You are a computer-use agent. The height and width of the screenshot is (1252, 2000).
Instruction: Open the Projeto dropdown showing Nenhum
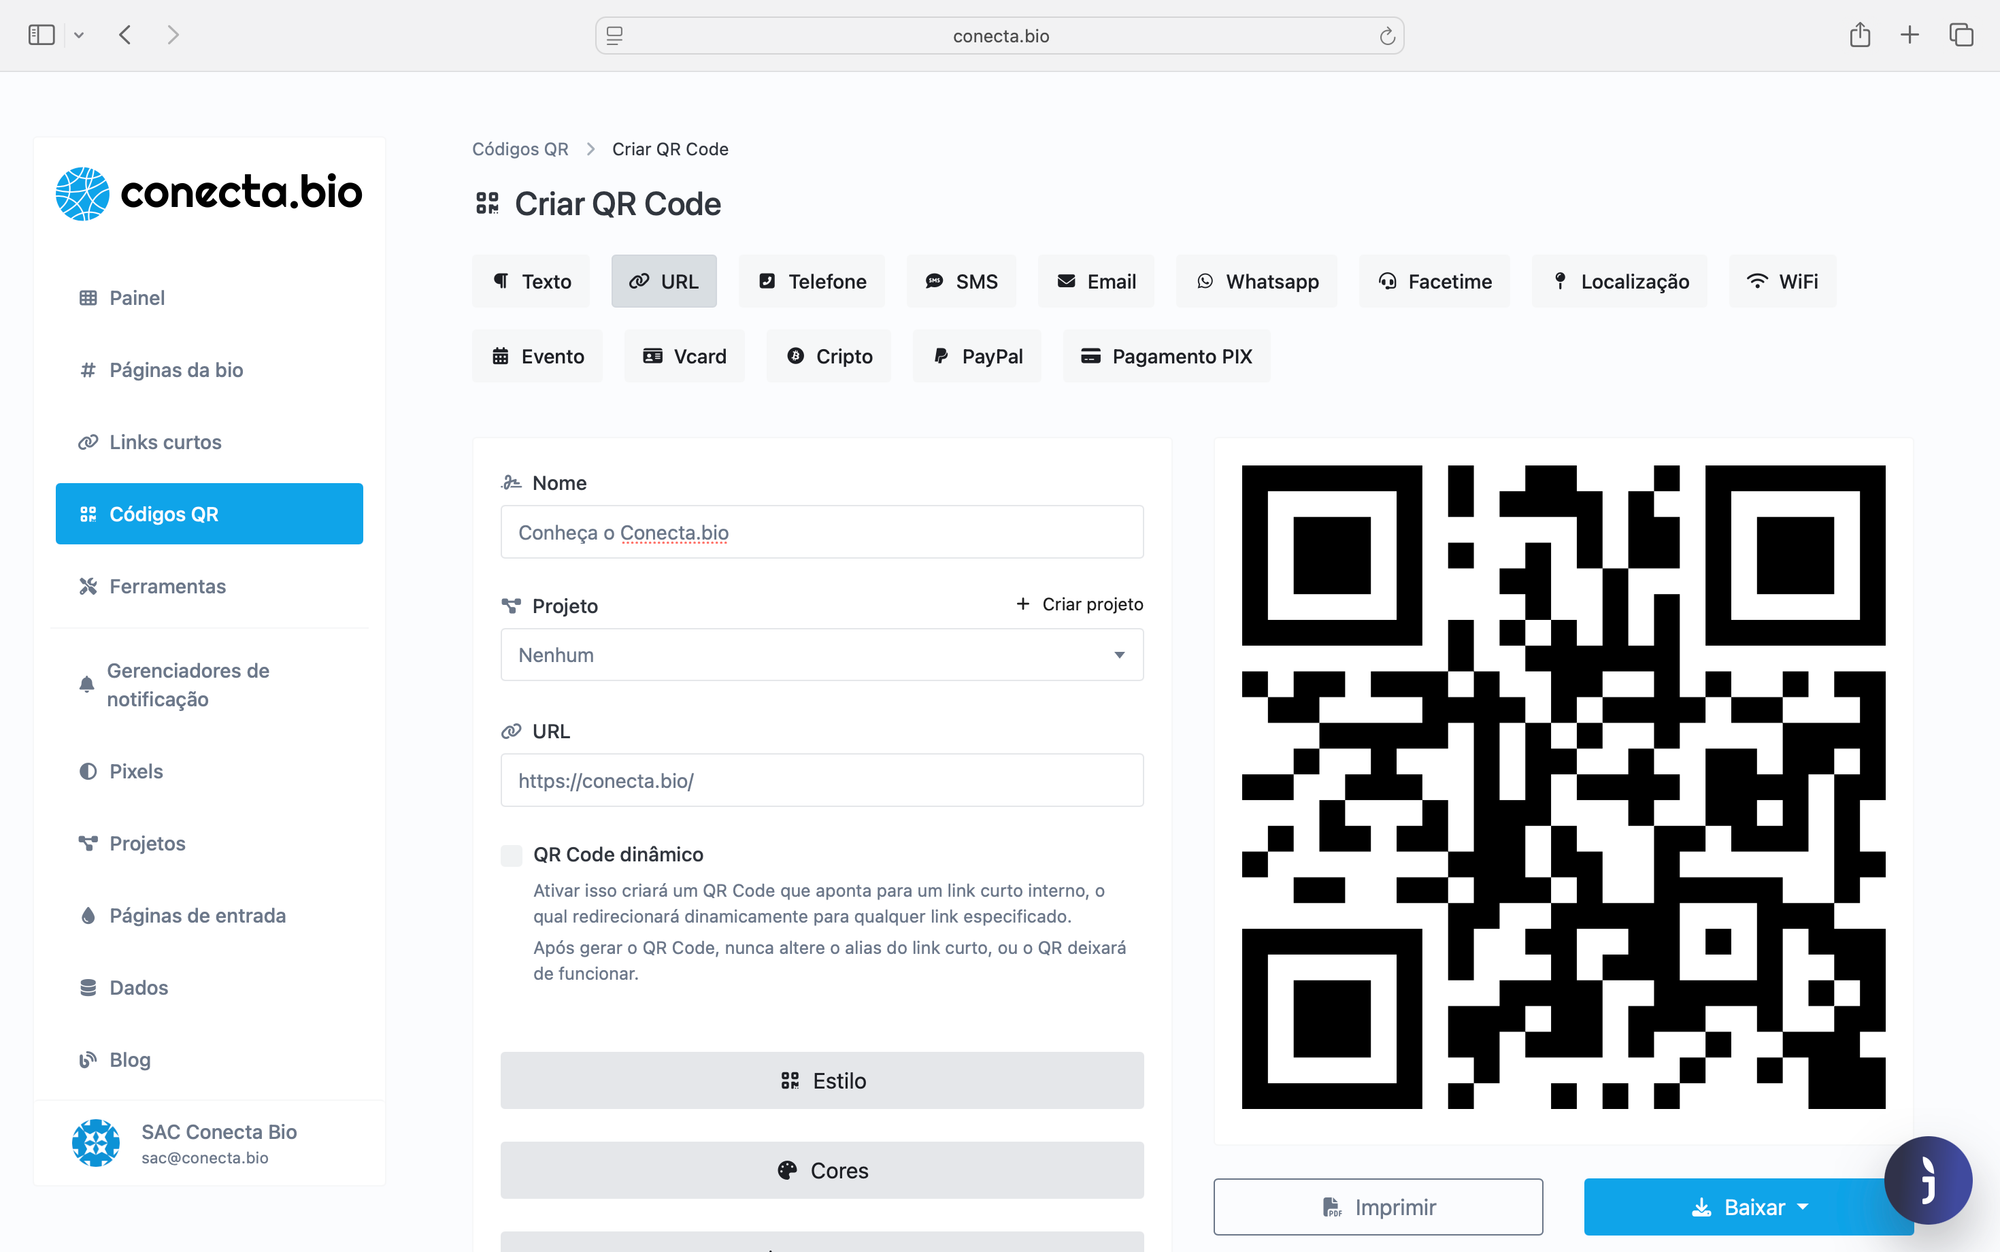click(821, 655)
